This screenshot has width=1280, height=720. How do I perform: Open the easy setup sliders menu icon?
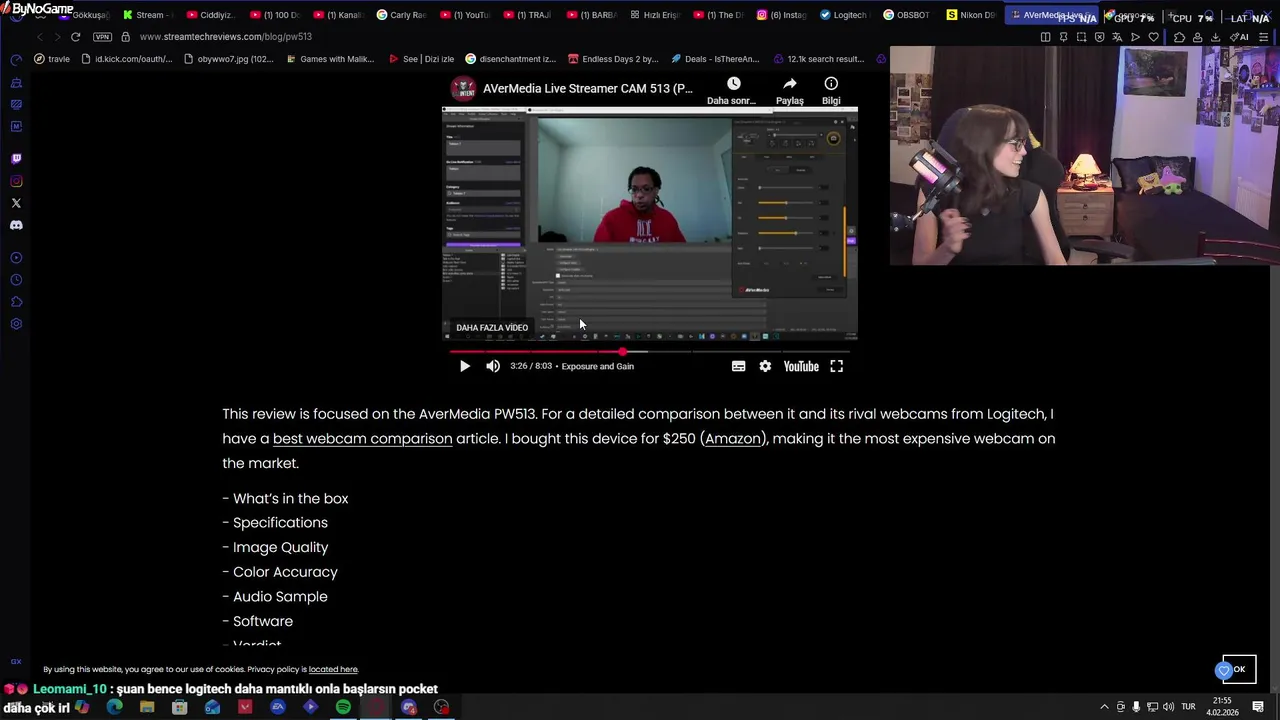click(1265, 37)
